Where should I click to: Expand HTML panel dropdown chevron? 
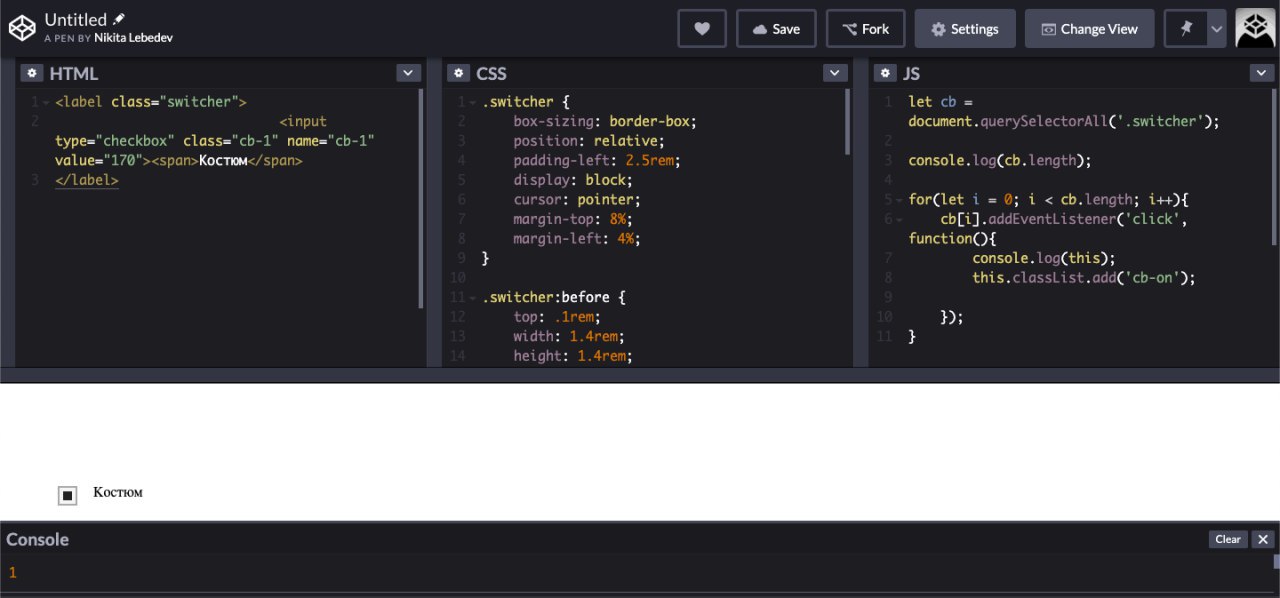[x=408, y=73]
